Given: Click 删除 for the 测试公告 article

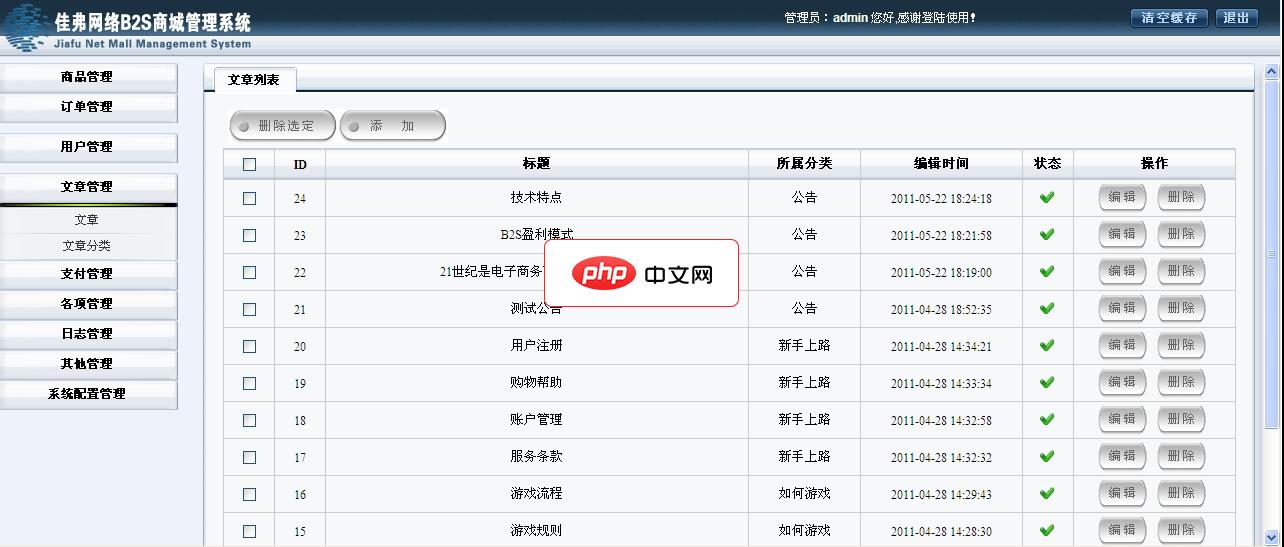Looking at the screenshot, I should pyautogui.click(x=1181, y=308).
